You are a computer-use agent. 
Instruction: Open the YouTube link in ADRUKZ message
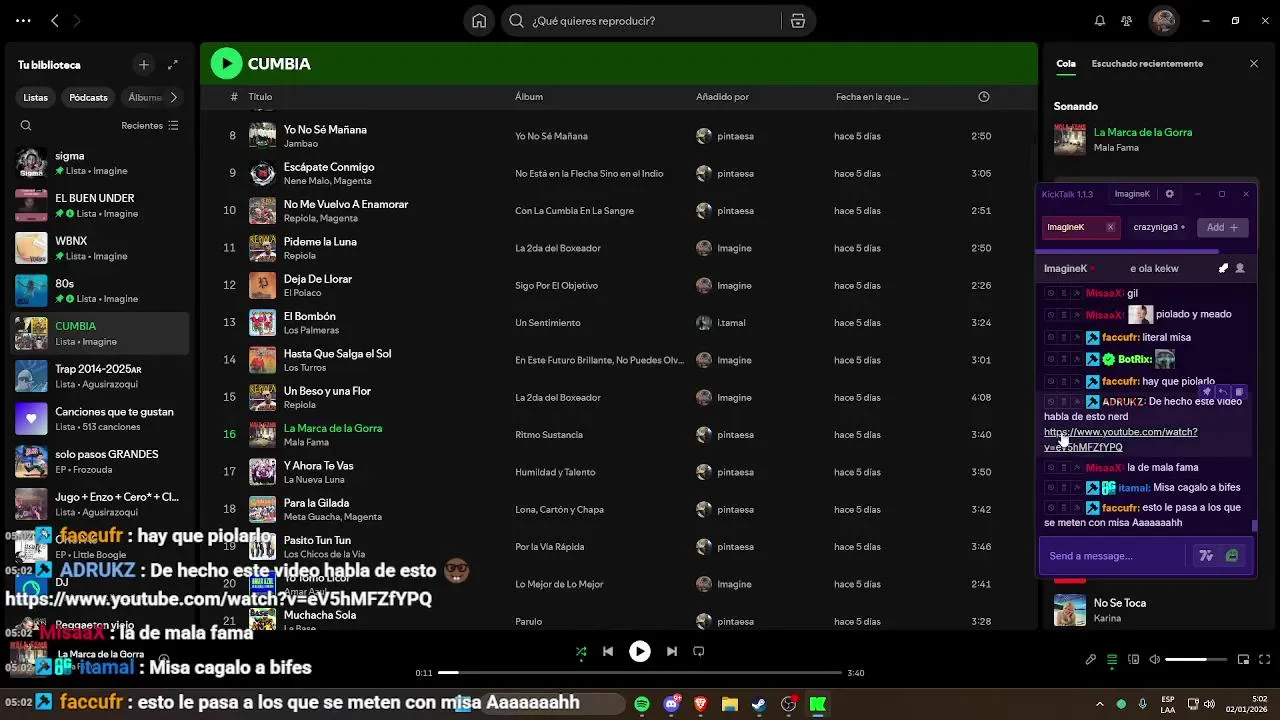click(1120, 440)
